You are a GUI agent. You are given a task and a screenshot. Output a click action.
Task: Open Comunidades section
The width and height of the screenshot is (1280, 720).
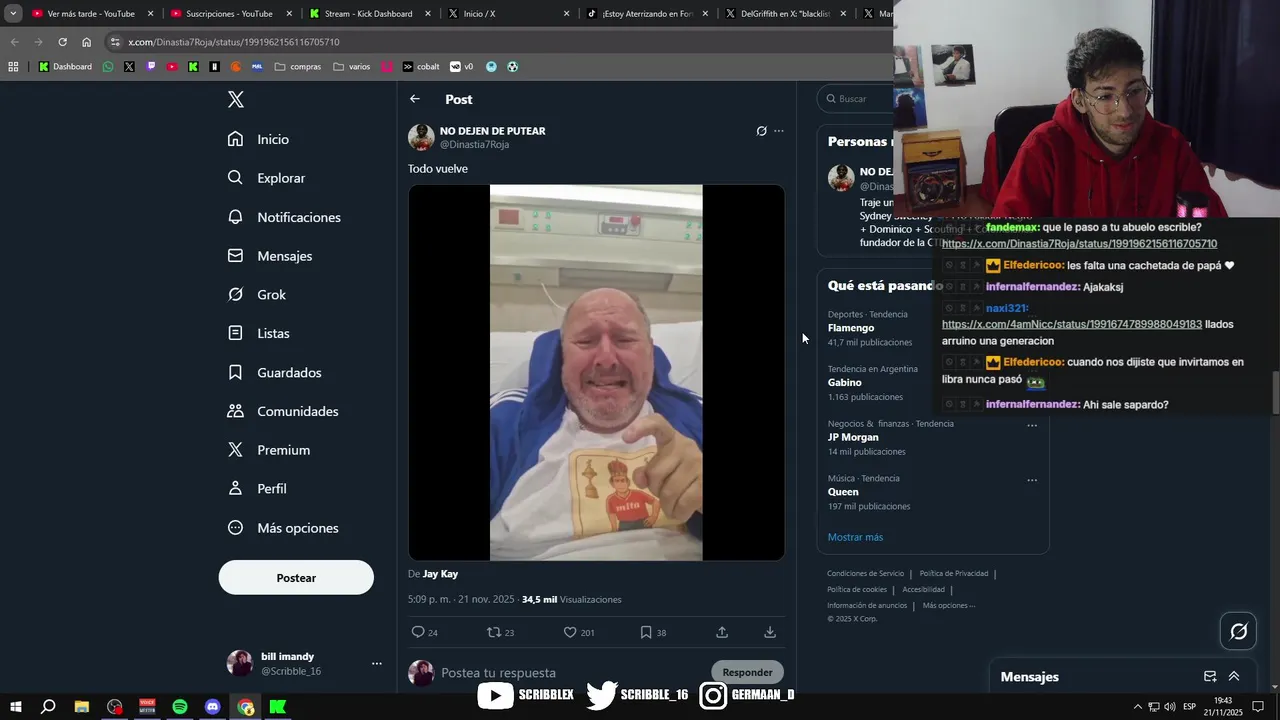pyautogui.click(x=282, y=411)
